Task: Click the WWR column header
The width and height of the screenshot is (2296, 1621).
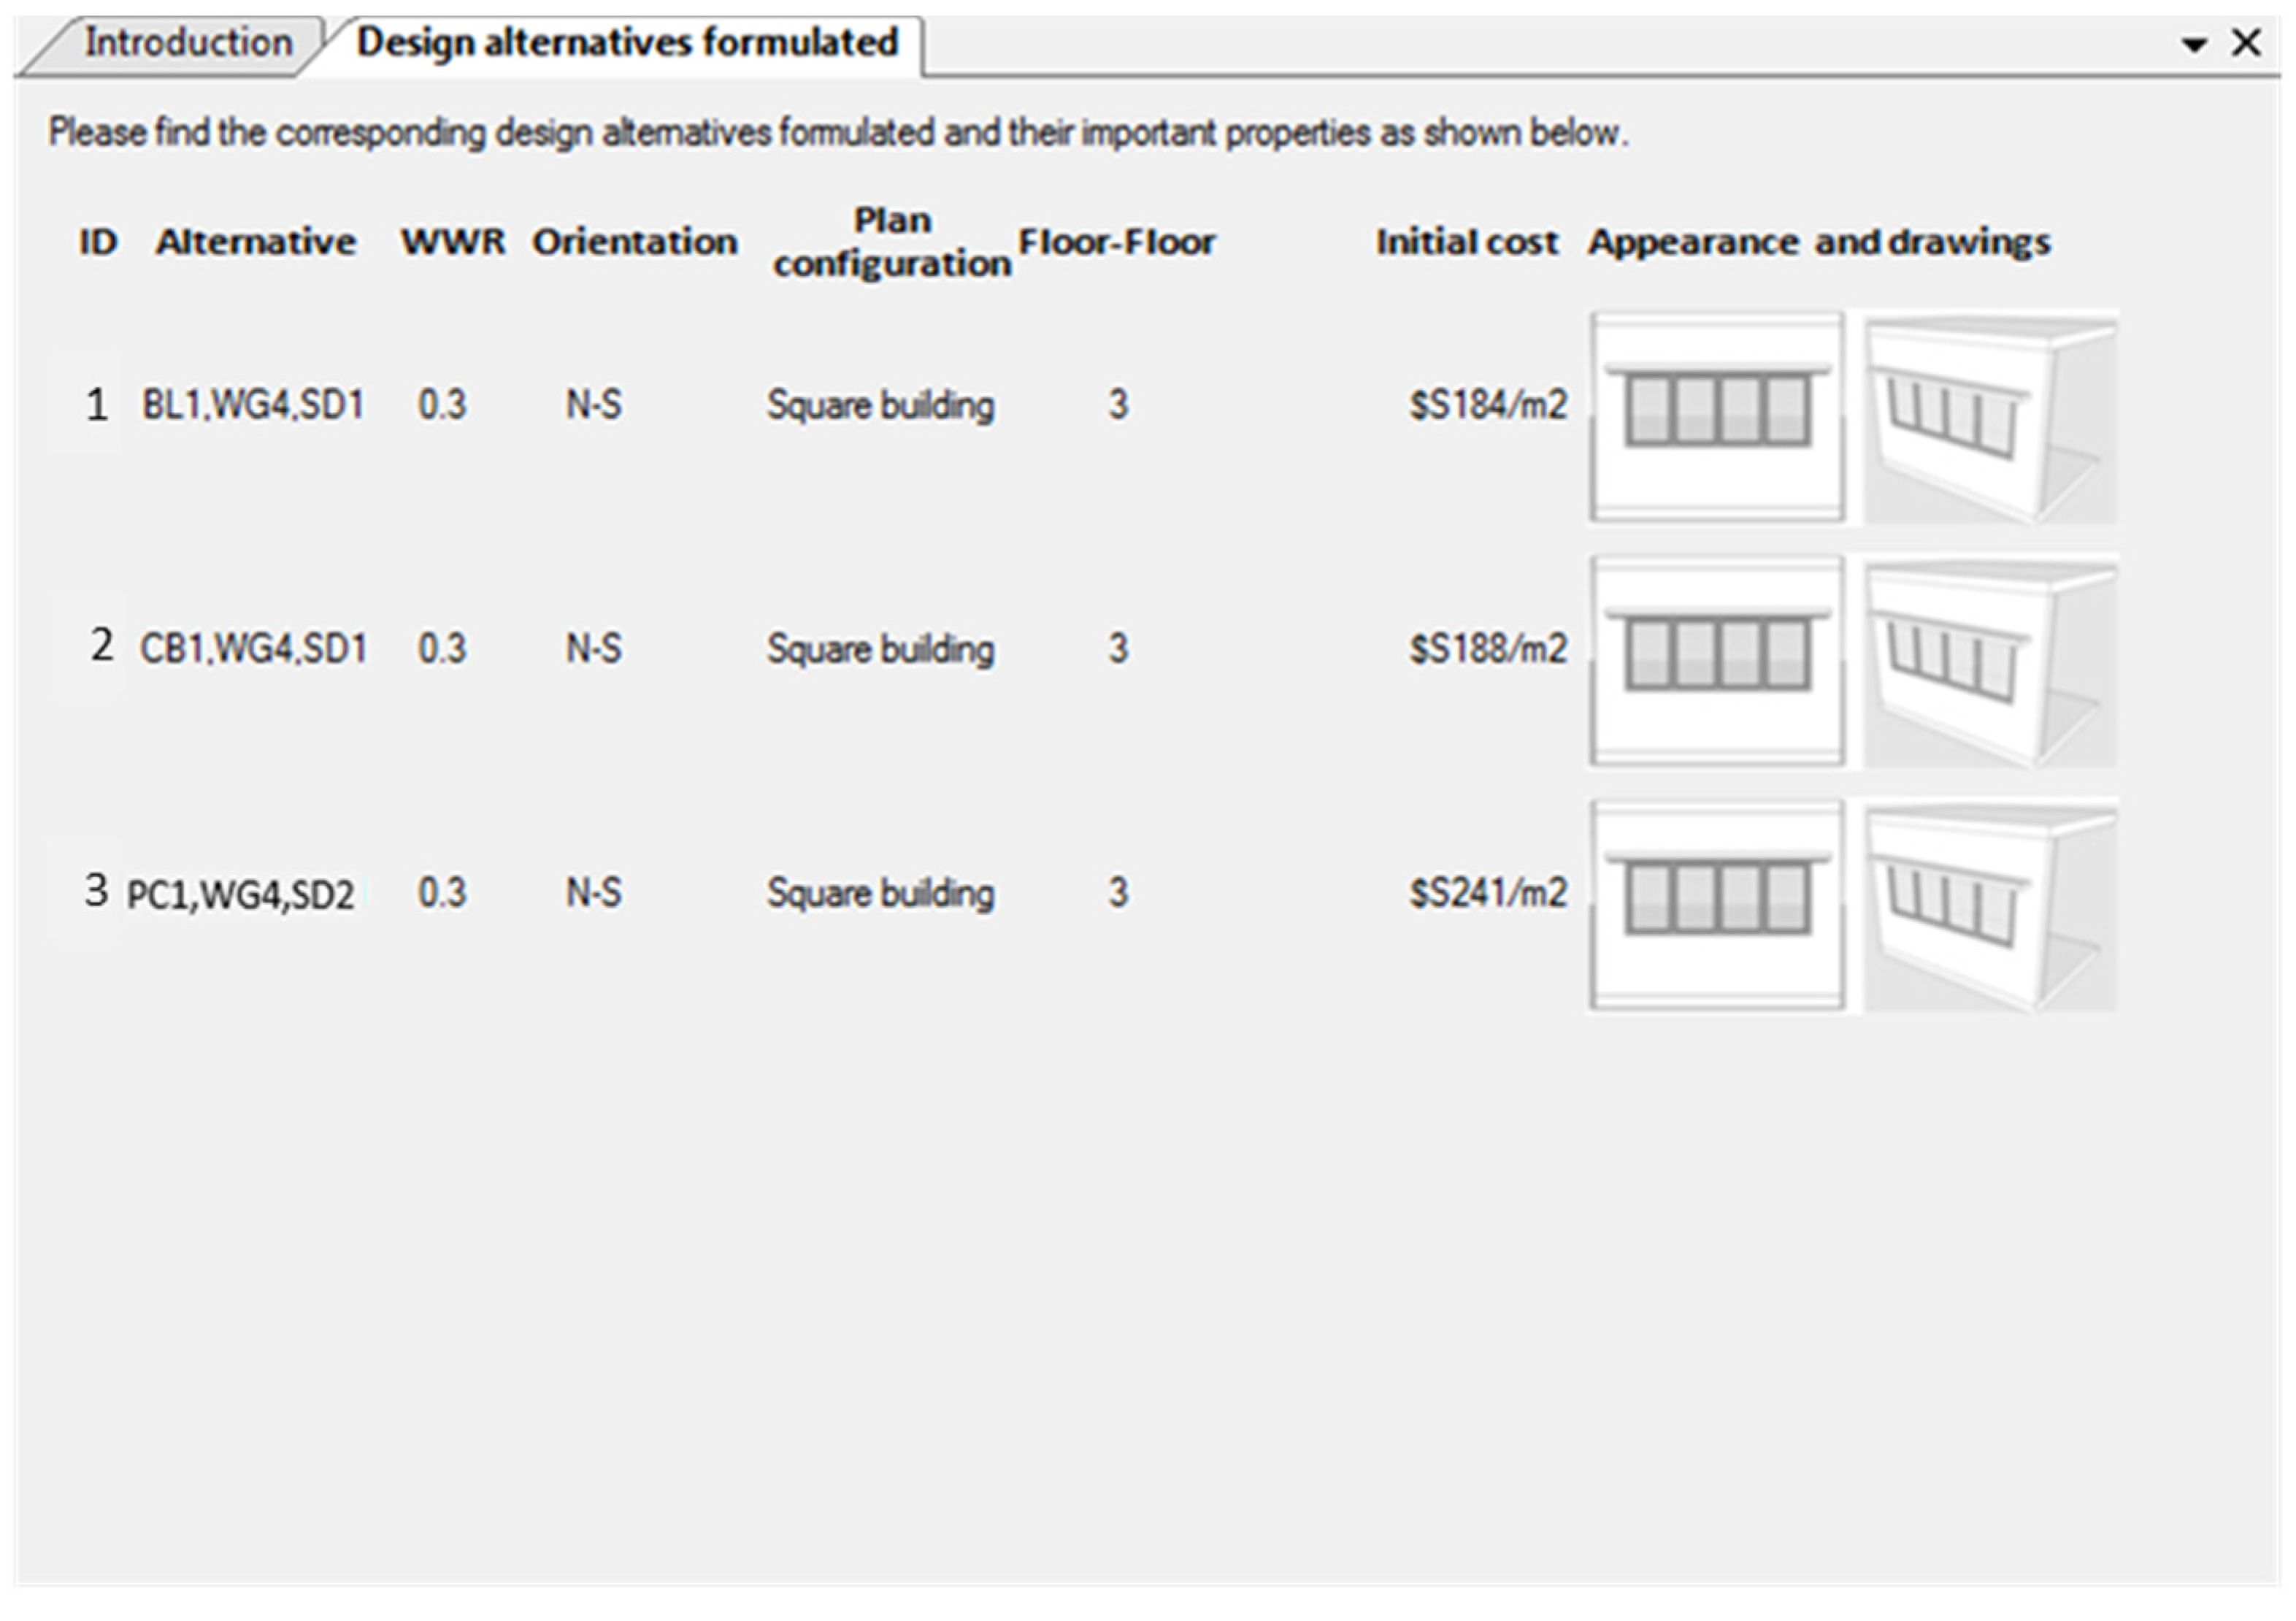Action: tap(453, 242)
